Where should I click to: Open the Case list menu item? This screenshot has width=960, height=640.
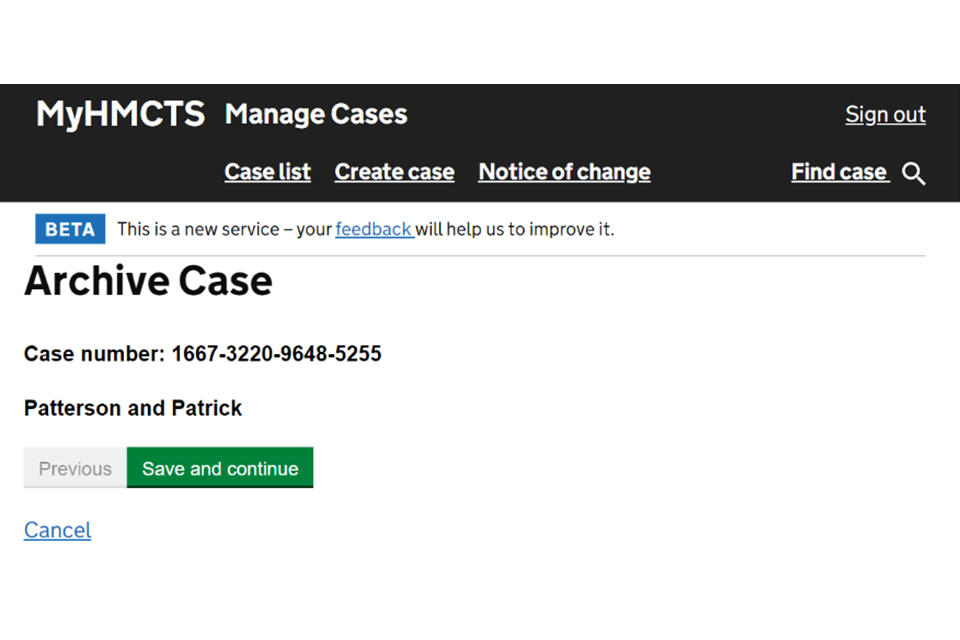[267, 172]
